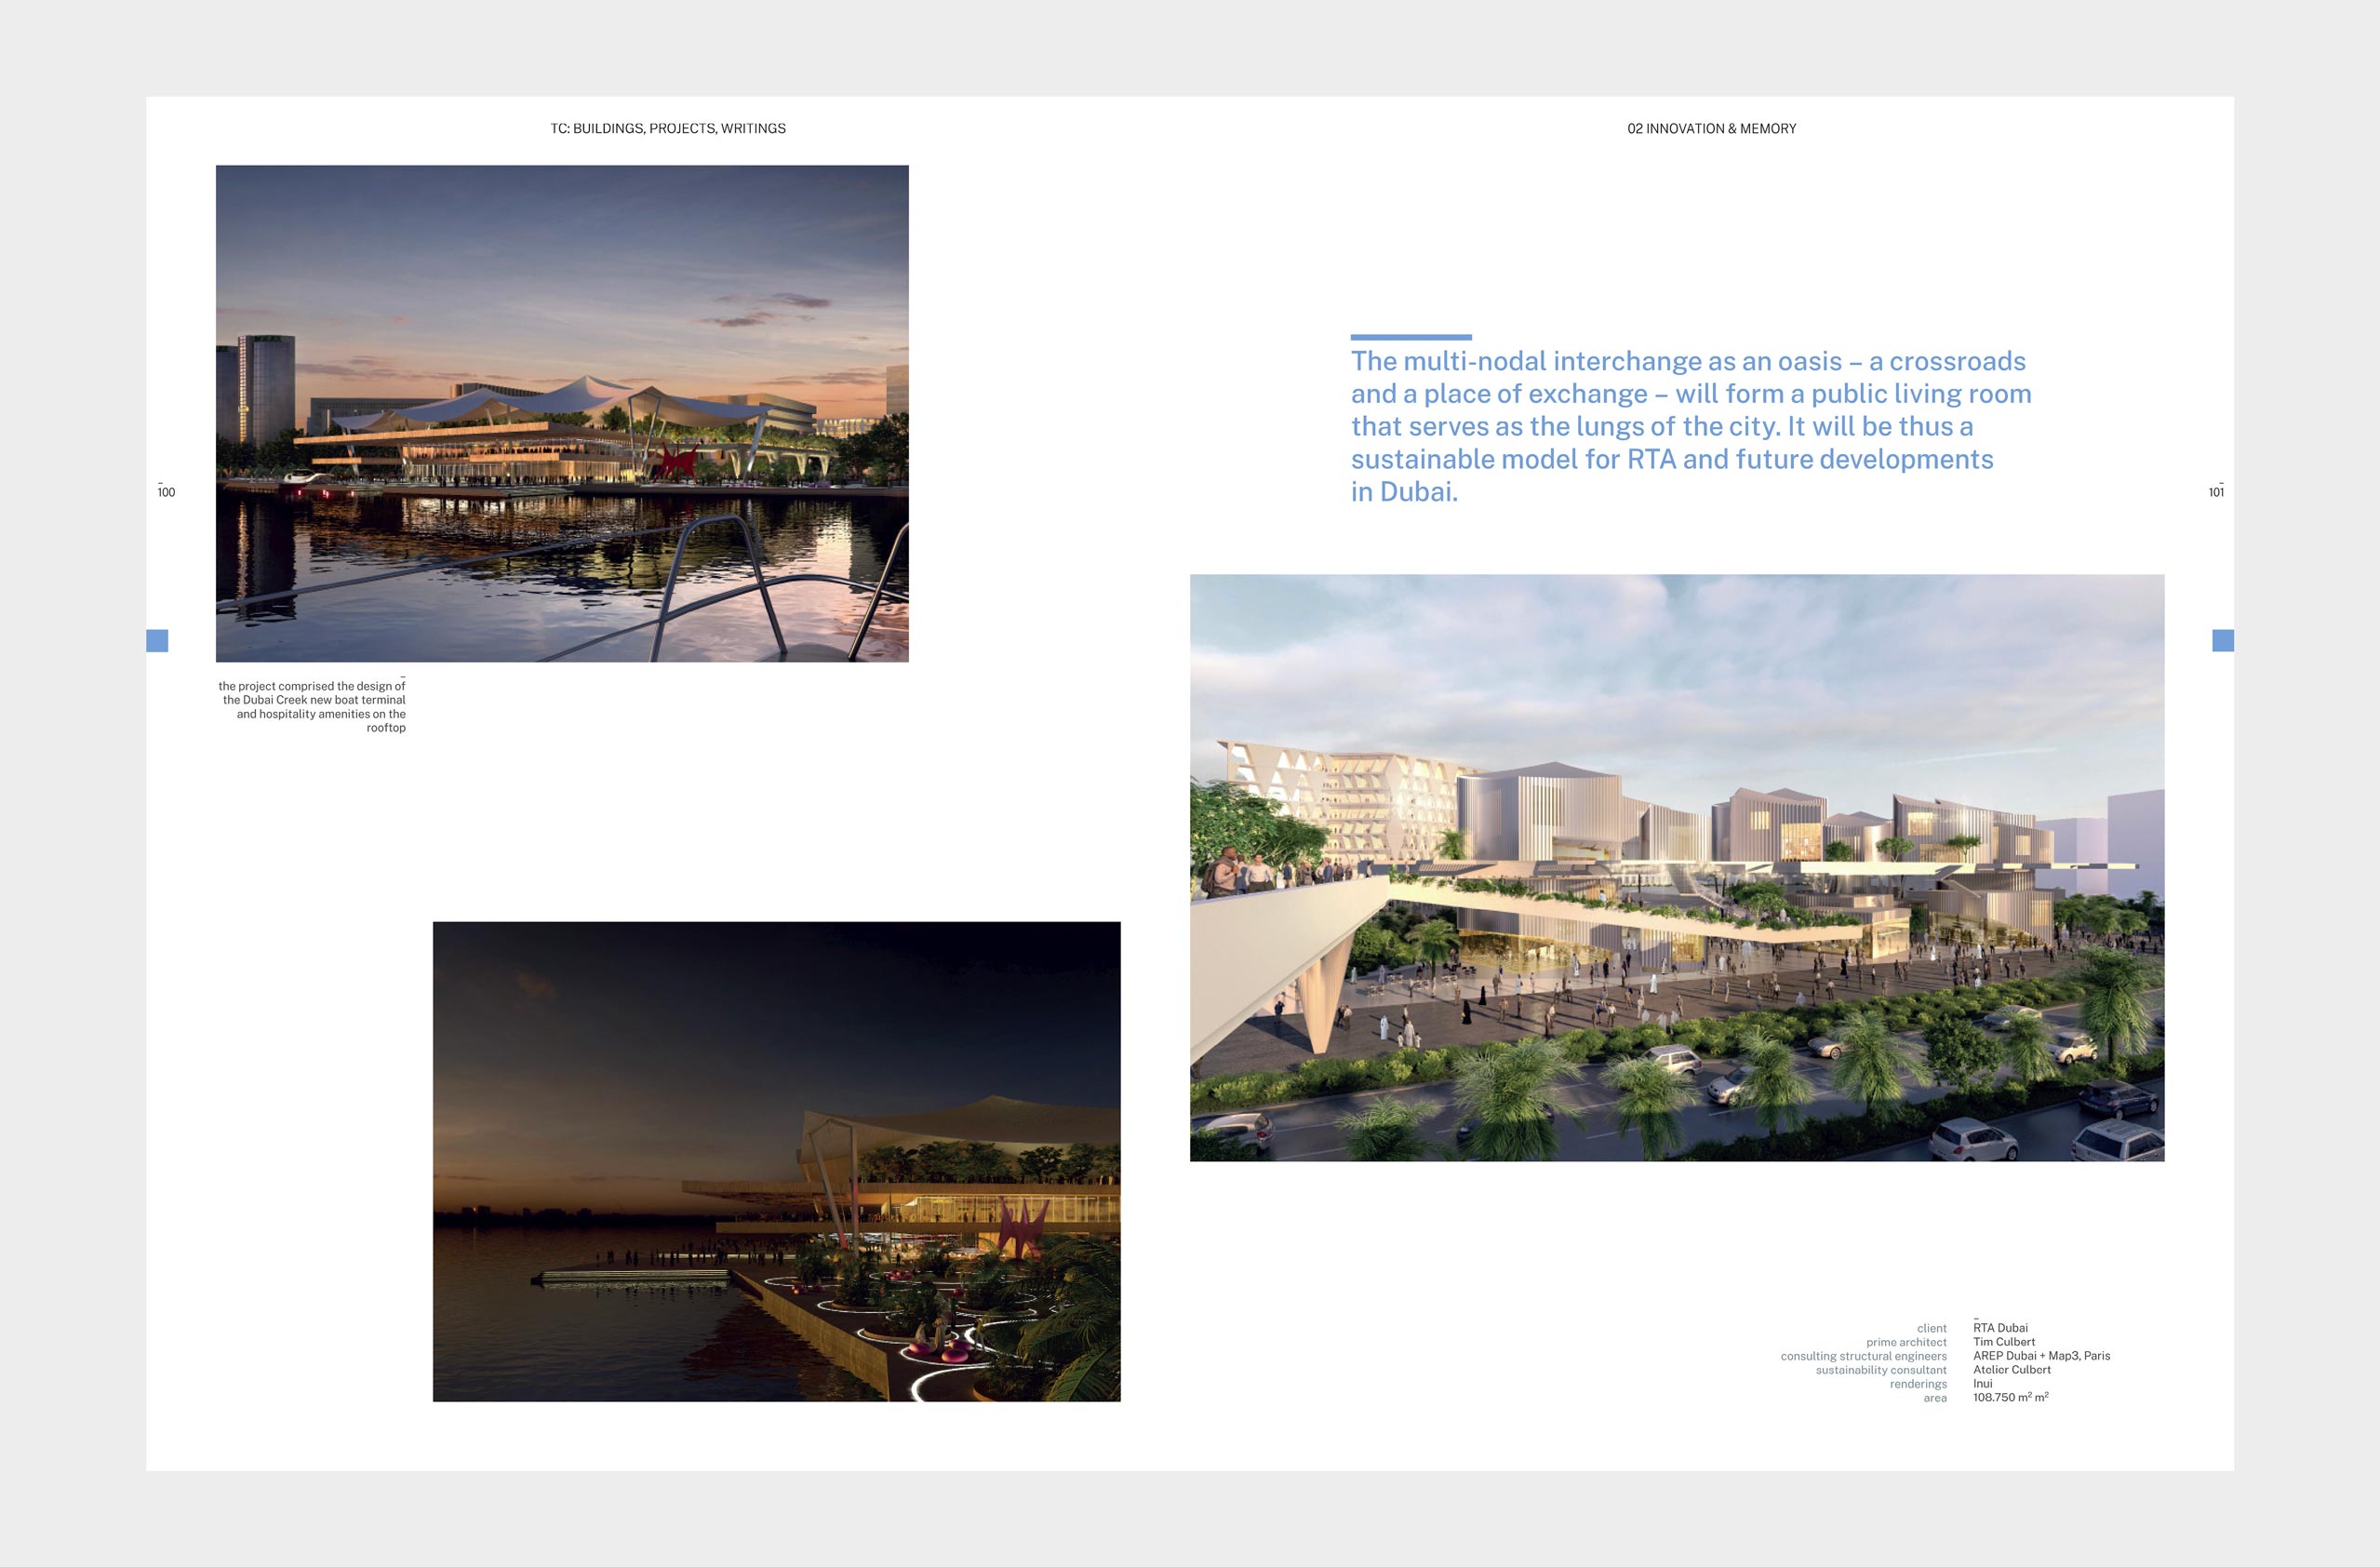Select the night waterfront rendering image
2380x1567 pixels.
(x=776, y=1161)
